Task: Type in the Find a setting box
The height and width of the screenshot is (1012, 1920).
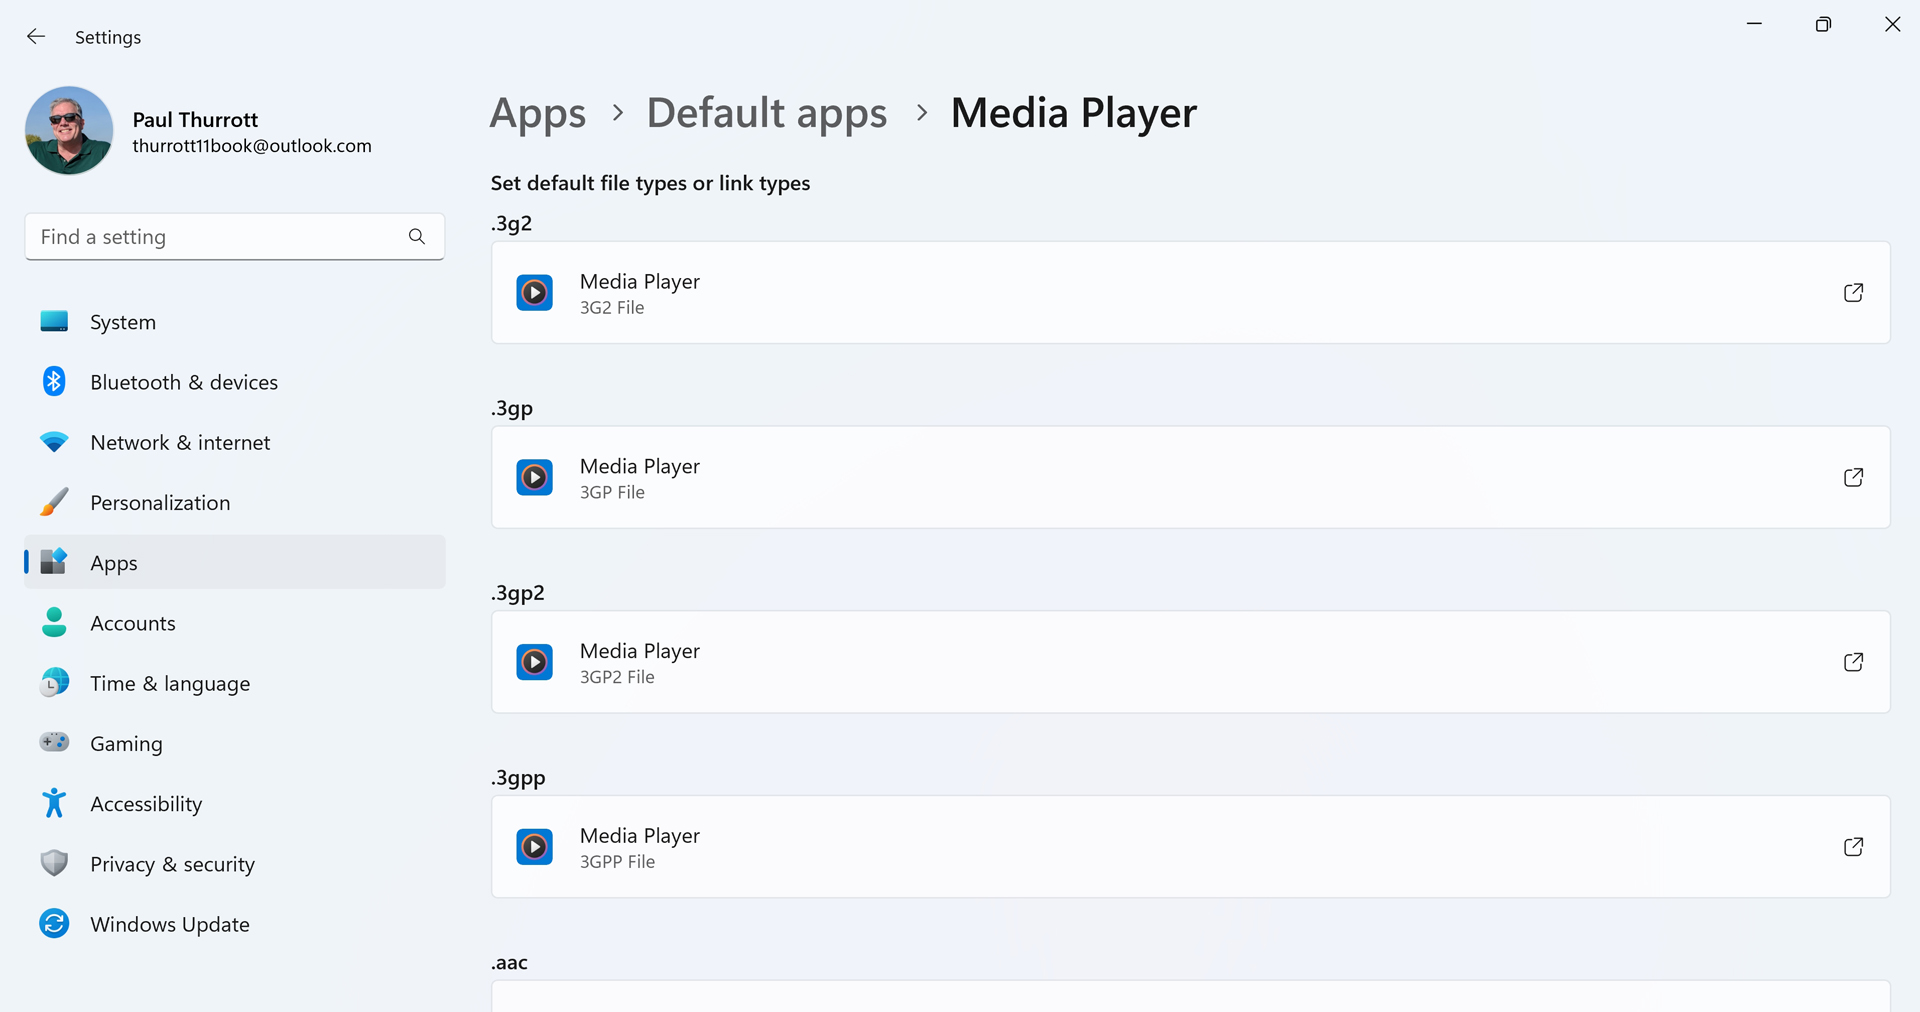Action: click(215, 237)
